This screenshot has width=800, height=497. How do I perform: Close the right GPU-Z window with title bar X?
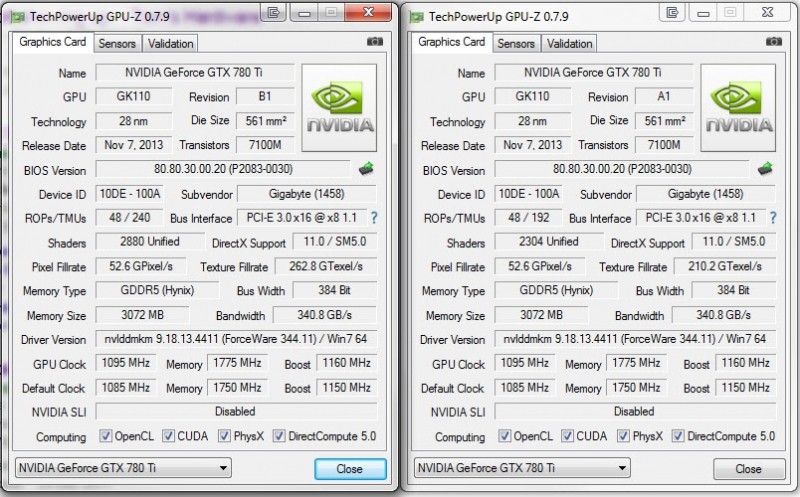click(x=768, y=12)
